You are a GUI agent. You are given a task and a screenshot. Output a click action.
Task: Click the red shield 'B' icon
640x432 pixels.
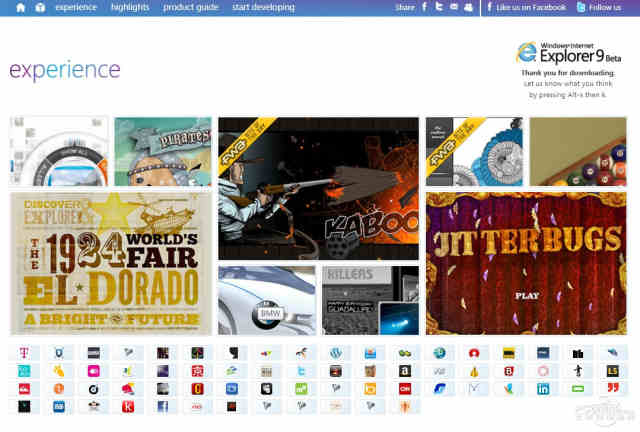(509, 371)
